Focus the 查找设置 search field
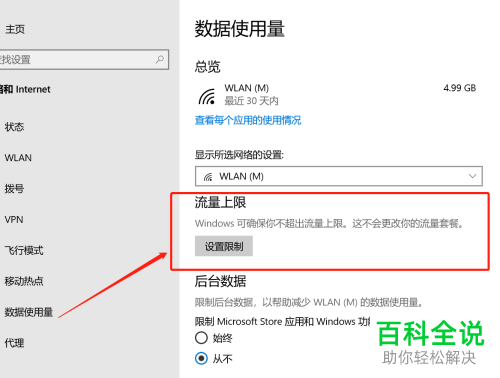The width and height of the screenshot is (500, 378). (84, 60)
